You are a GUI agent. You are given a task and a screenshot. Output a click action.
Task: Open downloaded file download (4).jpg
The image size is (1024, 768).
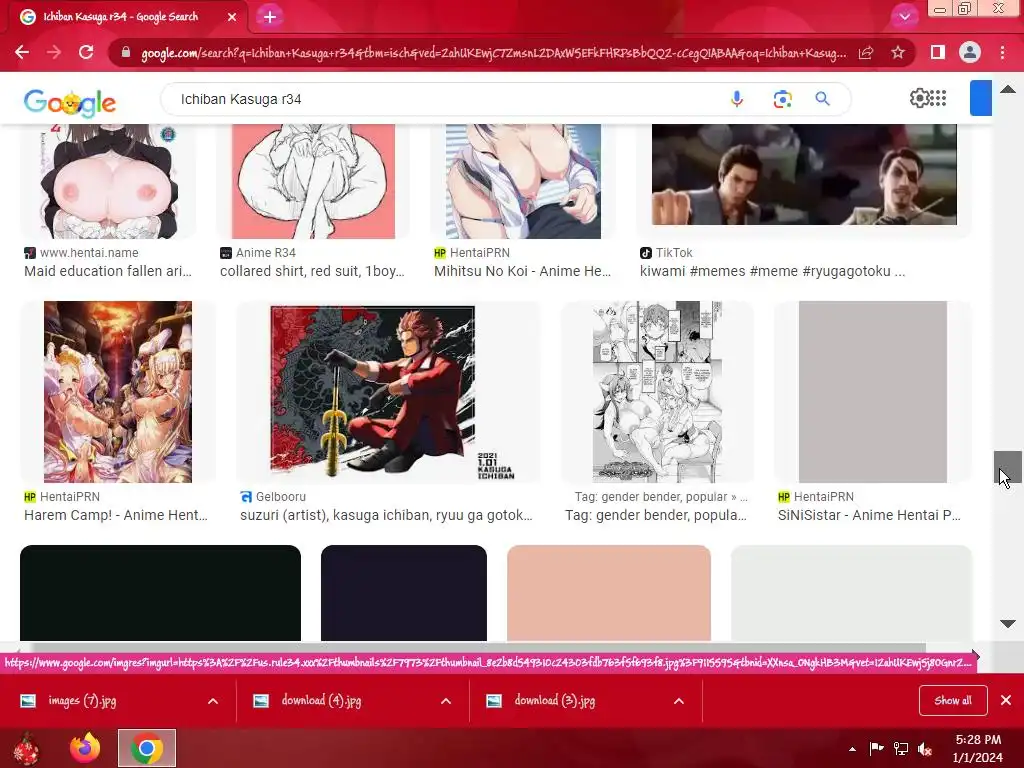(321, 701)
